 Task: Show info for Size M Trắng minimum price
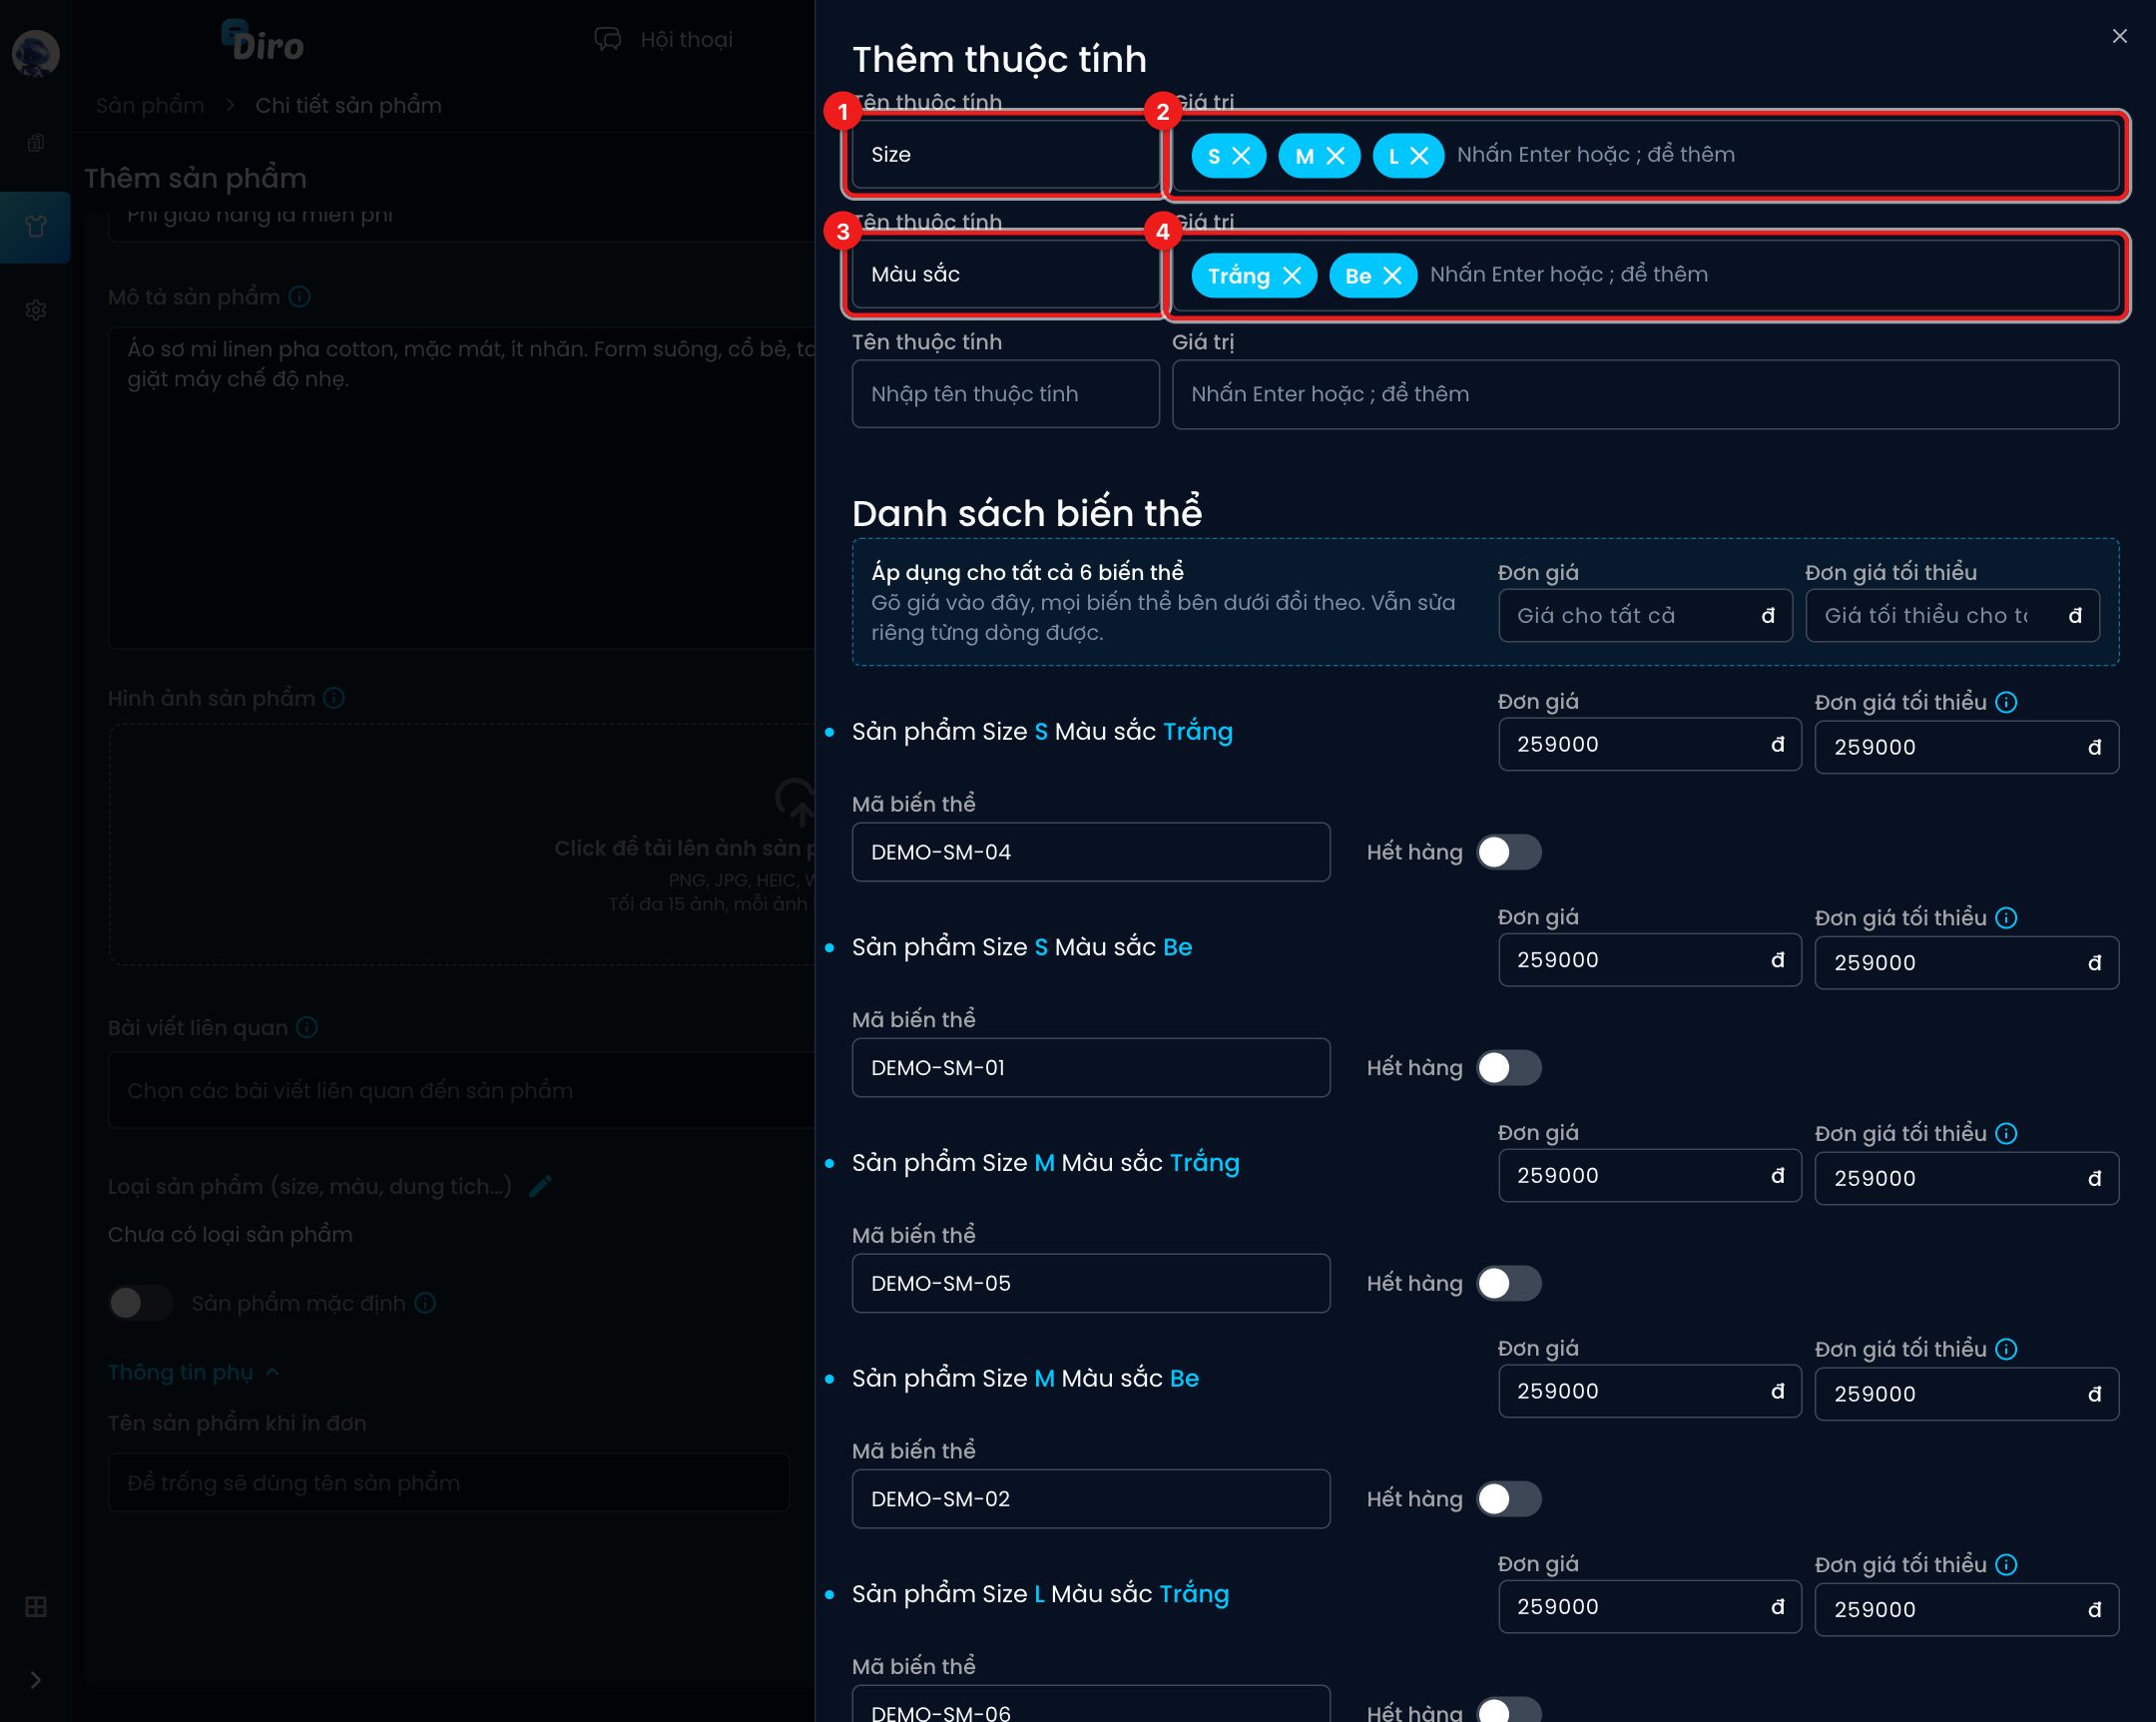2006,1133
